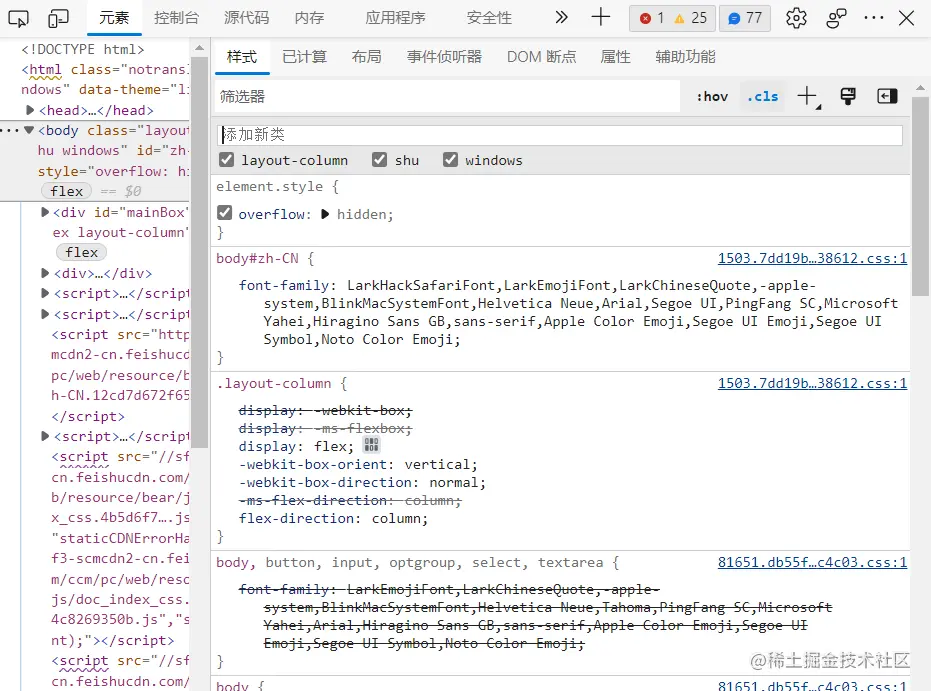
Task: Expand the head element node
Action: (30, 110)
